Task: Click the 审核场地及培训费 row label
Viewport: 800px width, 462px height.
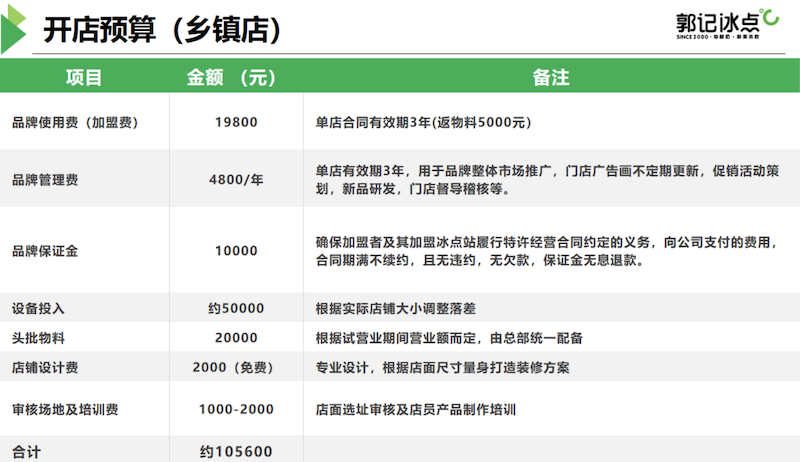Action: coord(65,409)
